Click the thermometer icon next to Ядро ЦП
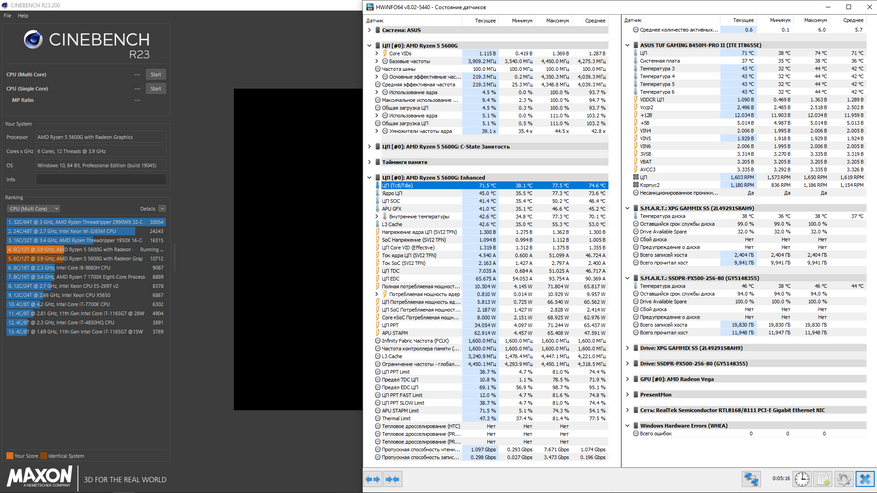This screenshot has height=493, width=877. 378,193
